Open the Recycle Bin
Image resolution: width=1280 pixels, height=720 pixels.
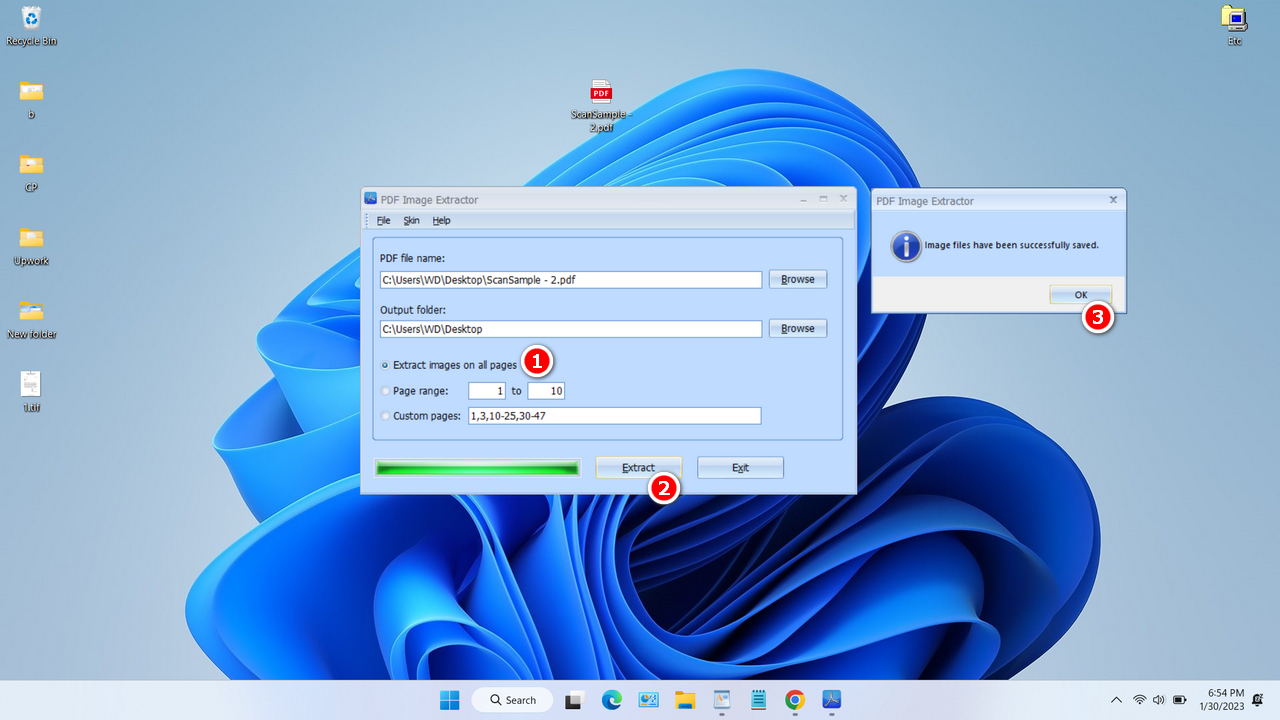pyautogui.click(x=30, y=20)
